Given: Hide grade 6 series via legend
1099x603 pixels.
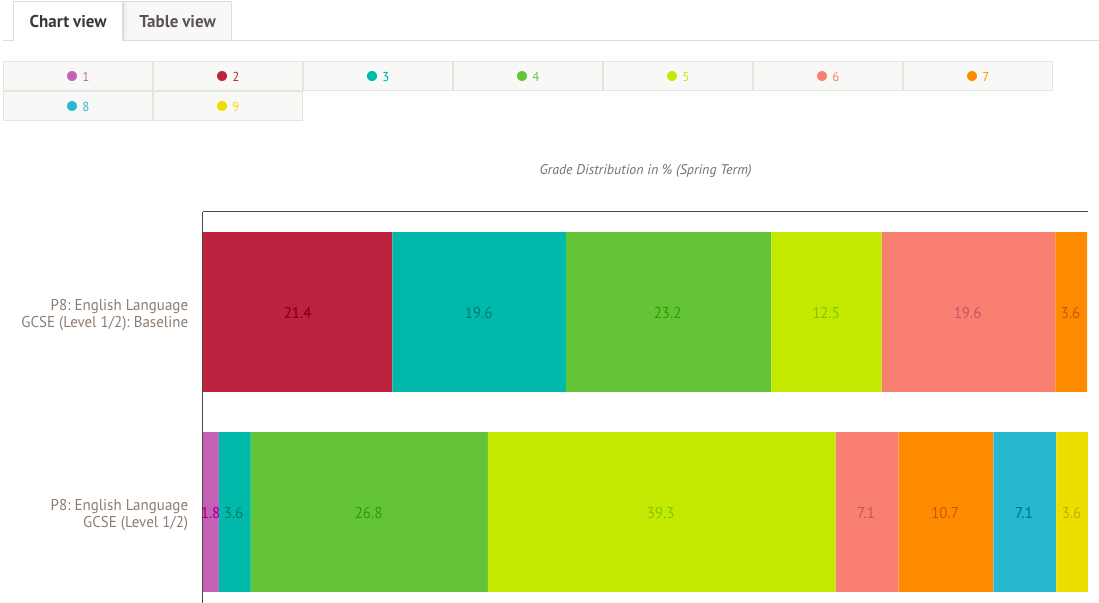Looking at the screenshot, I should tap(828, 76).
